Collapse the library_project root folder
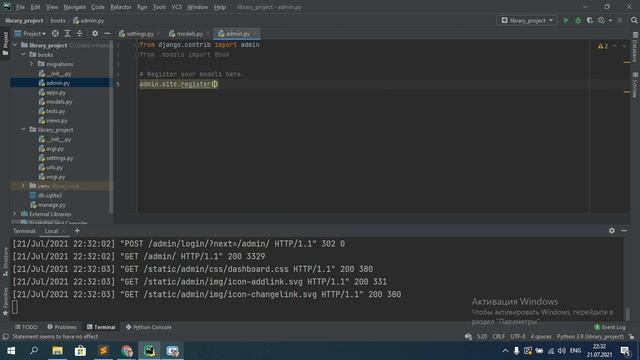 tap(16, 45)
